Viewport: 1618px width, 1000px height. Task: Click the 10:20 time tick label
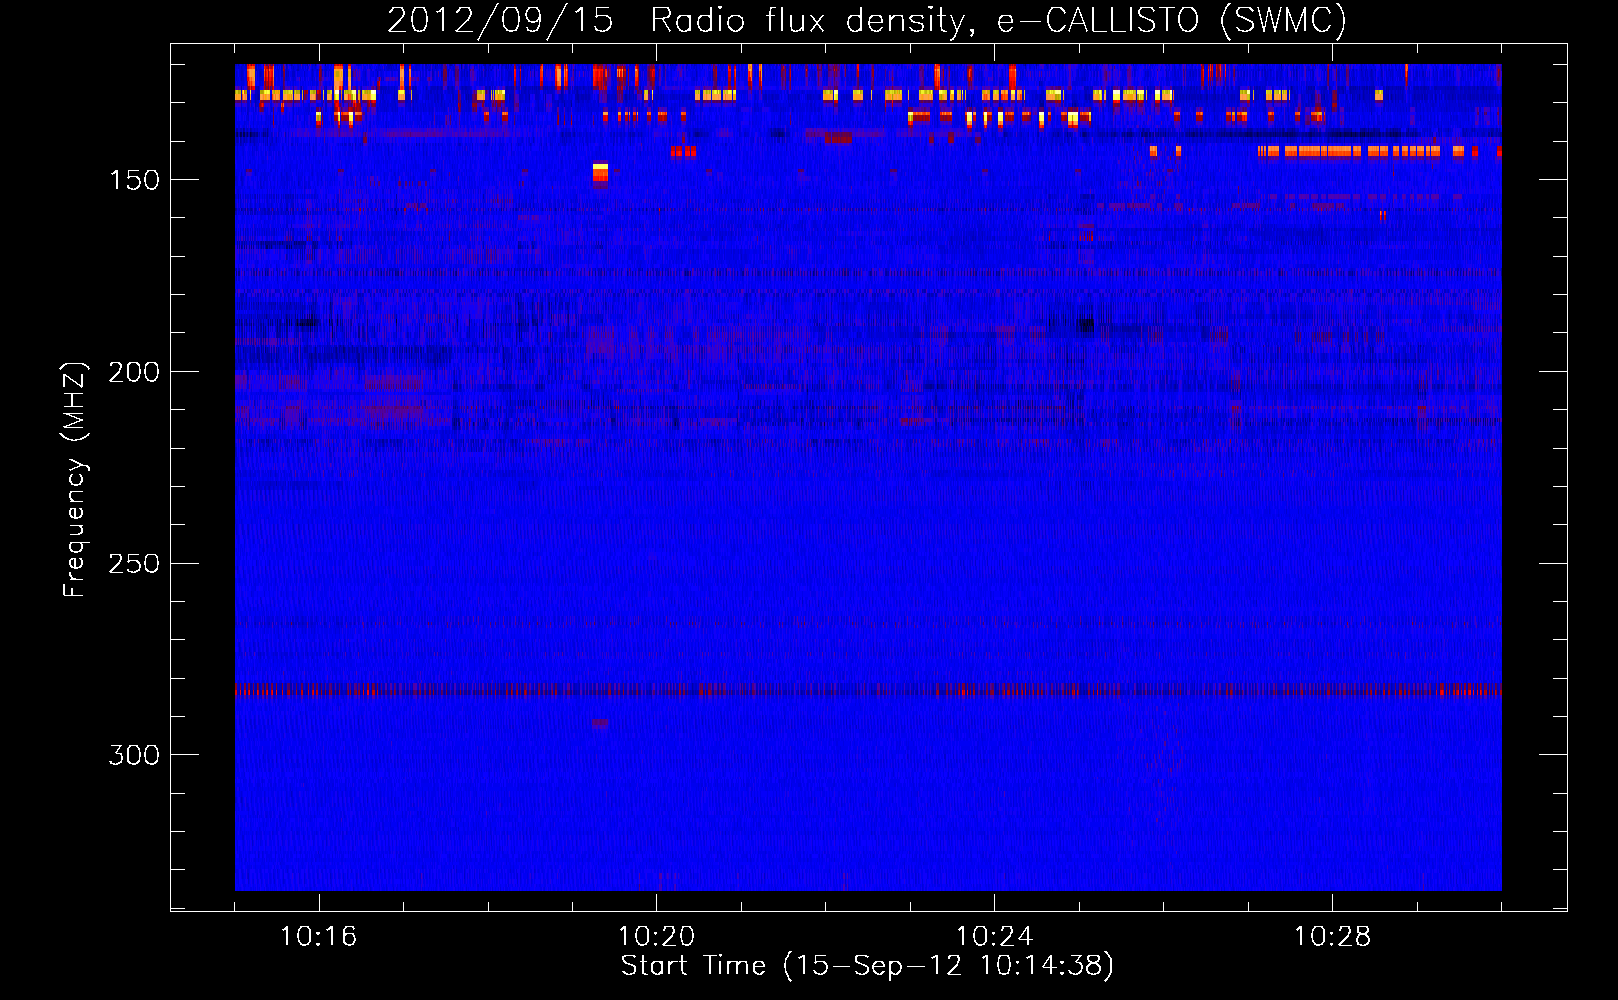point(656,937)
